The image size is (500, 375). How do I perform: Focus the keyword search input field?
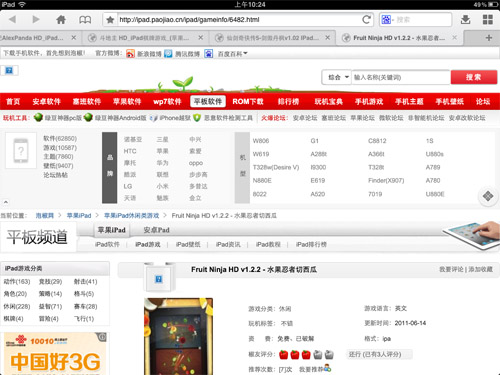coord(401,77)
